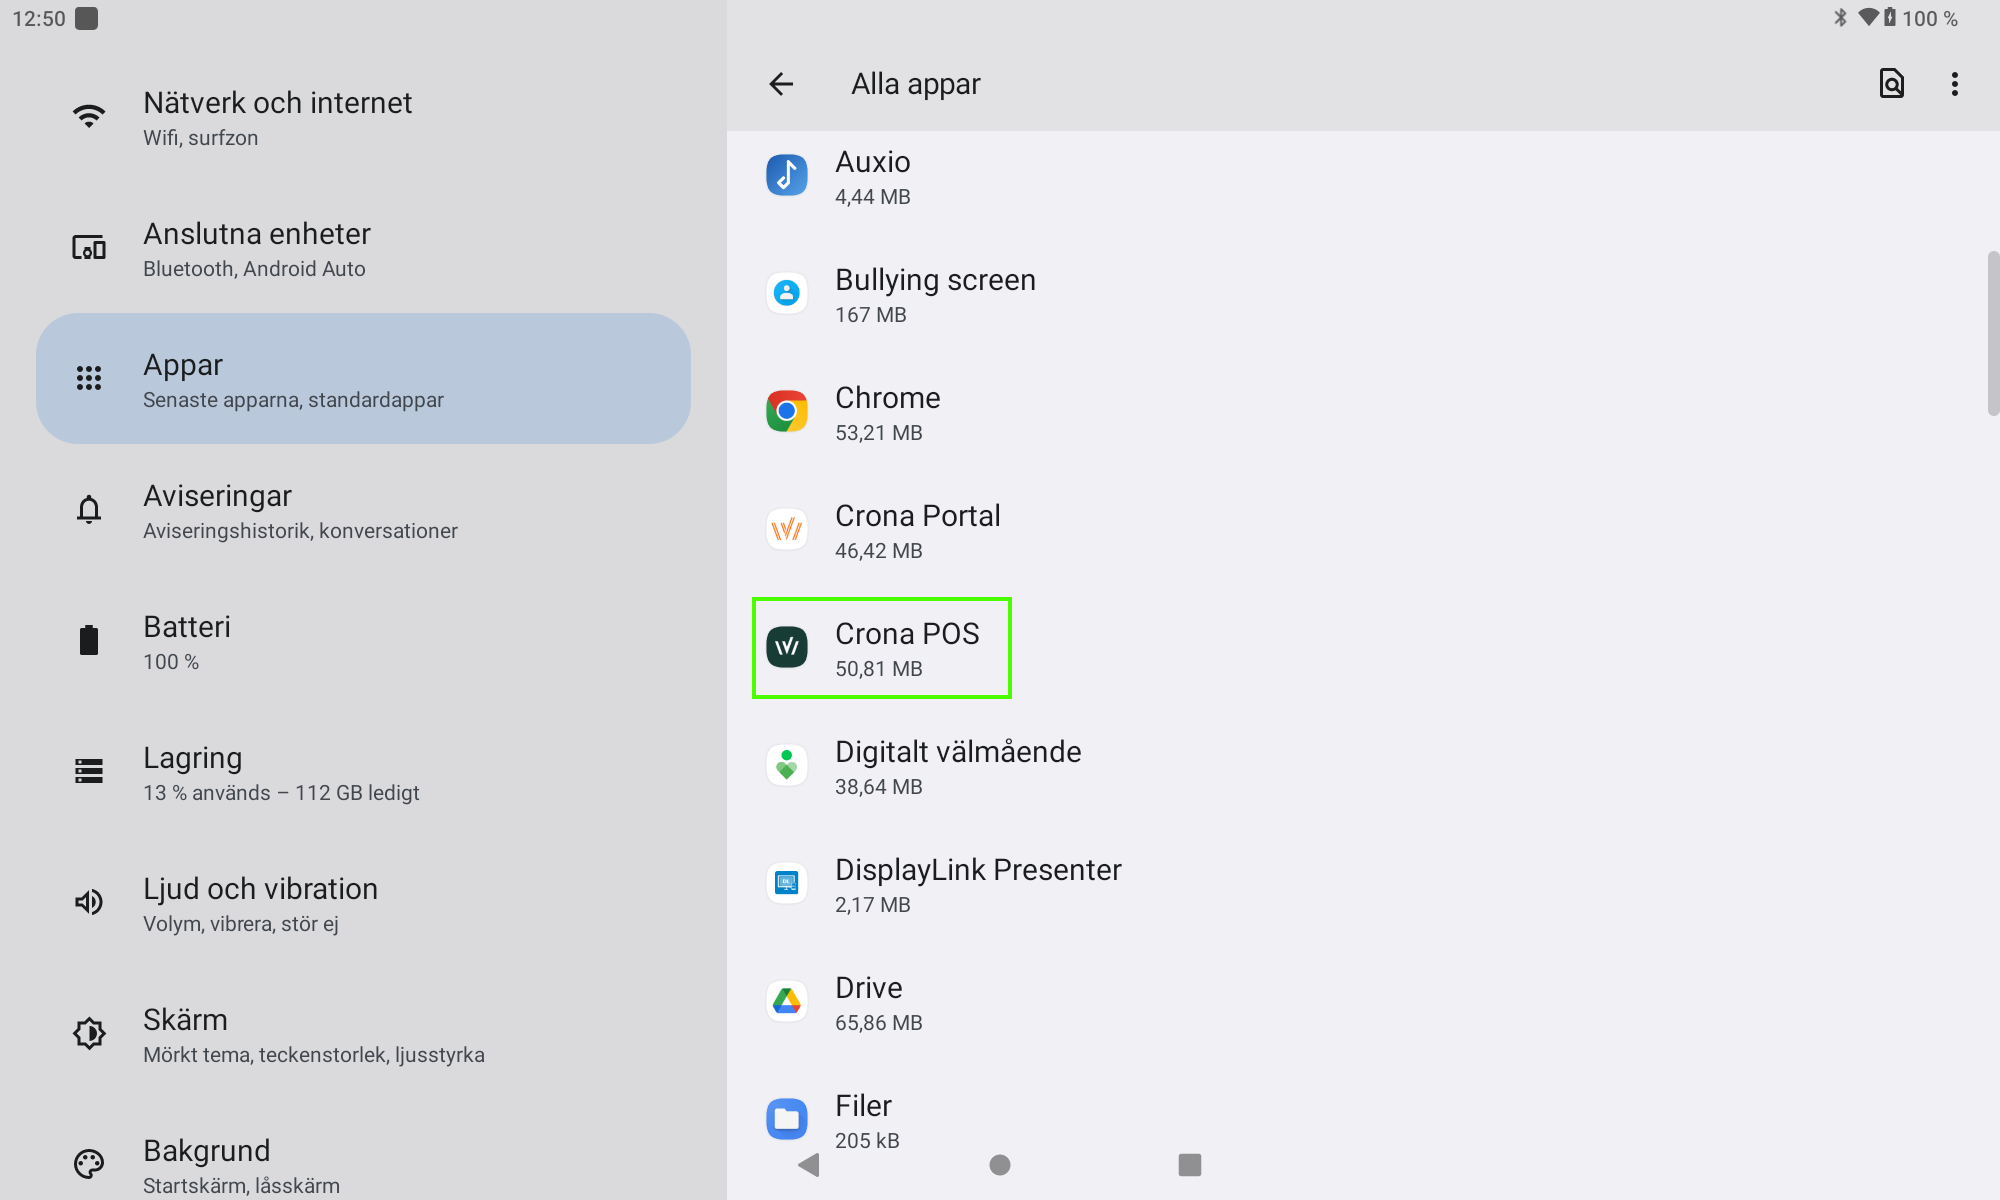The height and width of the screenshot is (1200, 2000).
Task: Open Crona Portal app entry
Action: tap(917, 531)
